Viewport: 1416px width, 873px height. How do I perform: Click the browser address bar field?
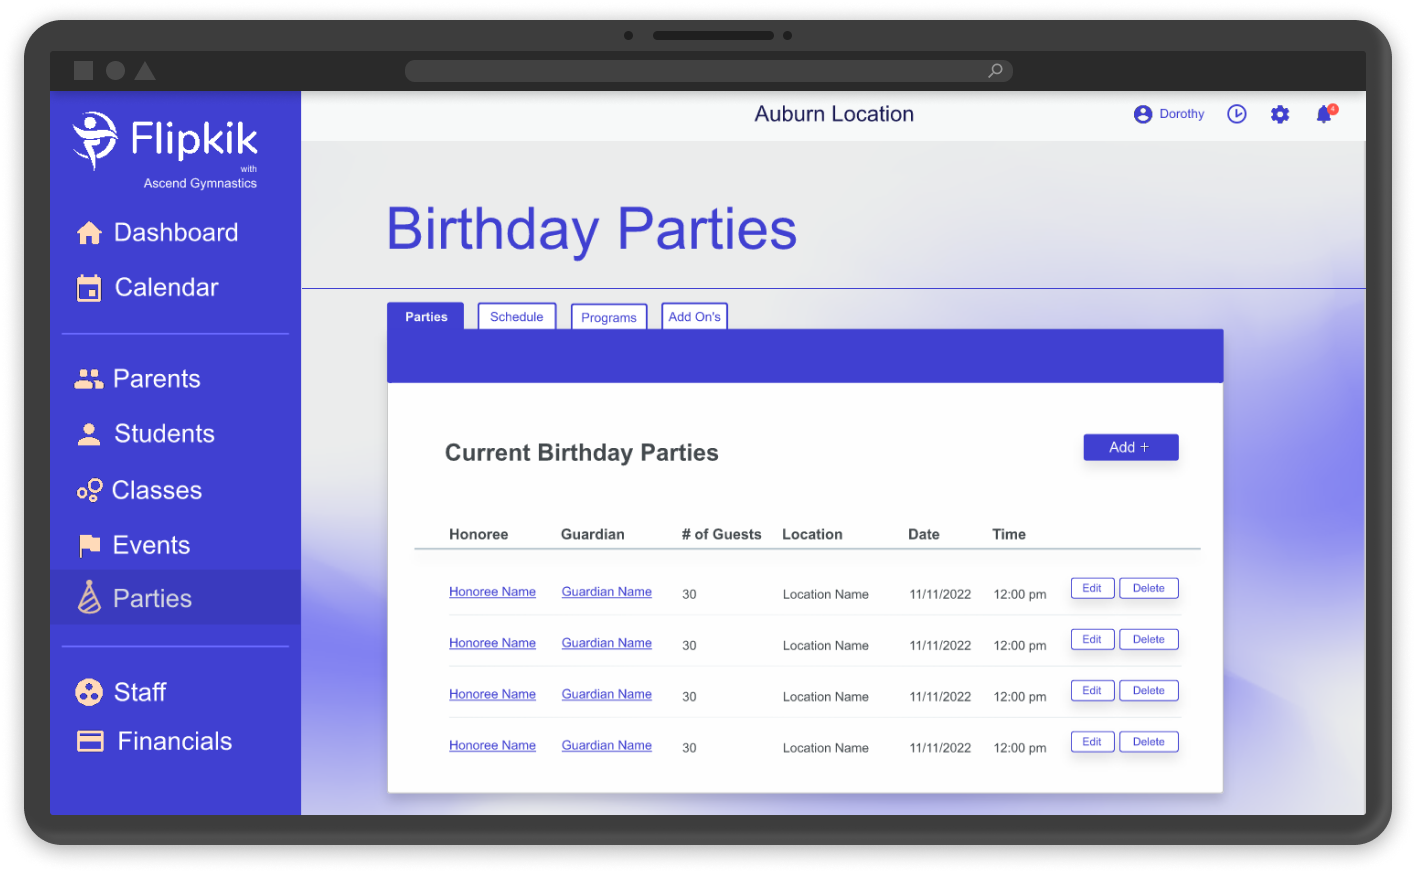(x=709, y=71)
